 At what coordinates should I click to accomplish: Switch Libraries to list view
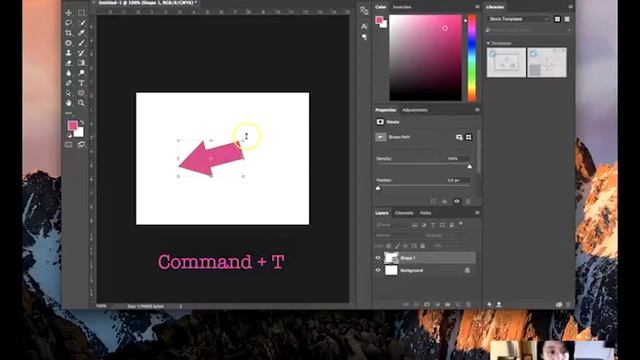(567, 19)
